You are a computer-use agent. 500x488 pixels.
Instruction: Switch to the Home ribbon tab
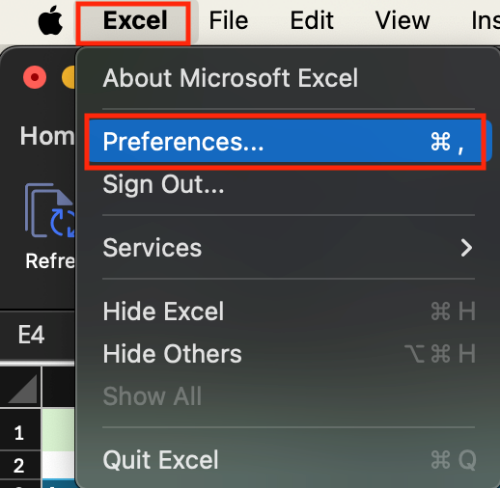(47, 136)
